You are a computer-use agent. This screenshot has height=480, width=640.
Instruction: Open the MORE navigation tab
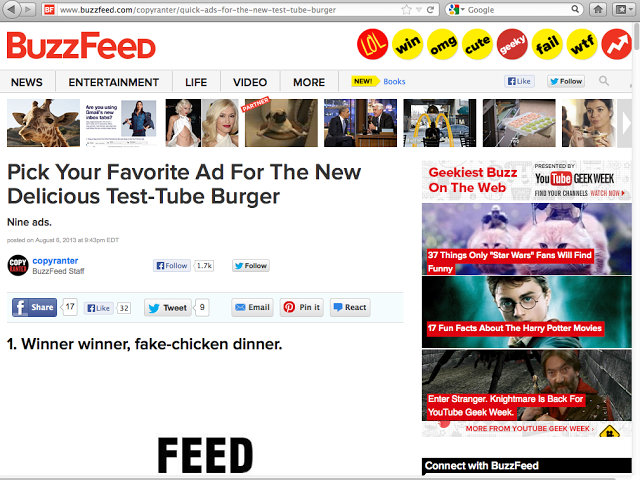tap(309, 82)
